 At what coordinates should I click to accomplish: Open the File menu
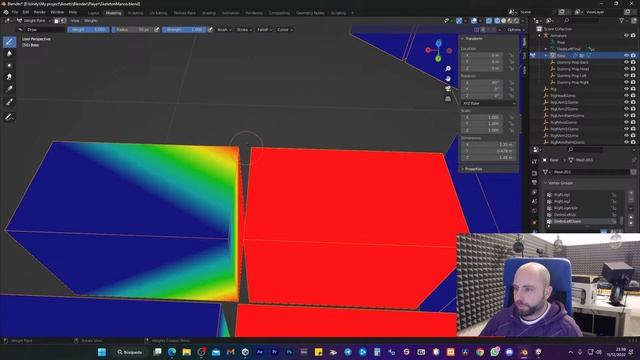pos(15,12)
